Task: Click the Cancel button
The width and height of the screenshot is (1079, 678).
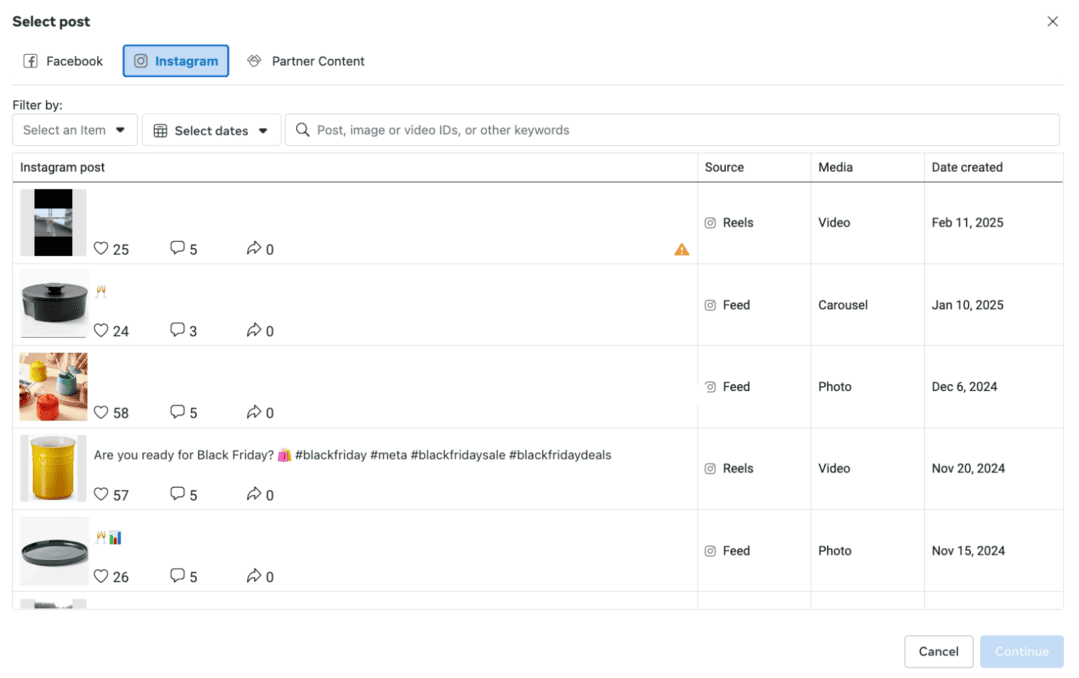Action: pyautogui.click(x=938, y=651)
